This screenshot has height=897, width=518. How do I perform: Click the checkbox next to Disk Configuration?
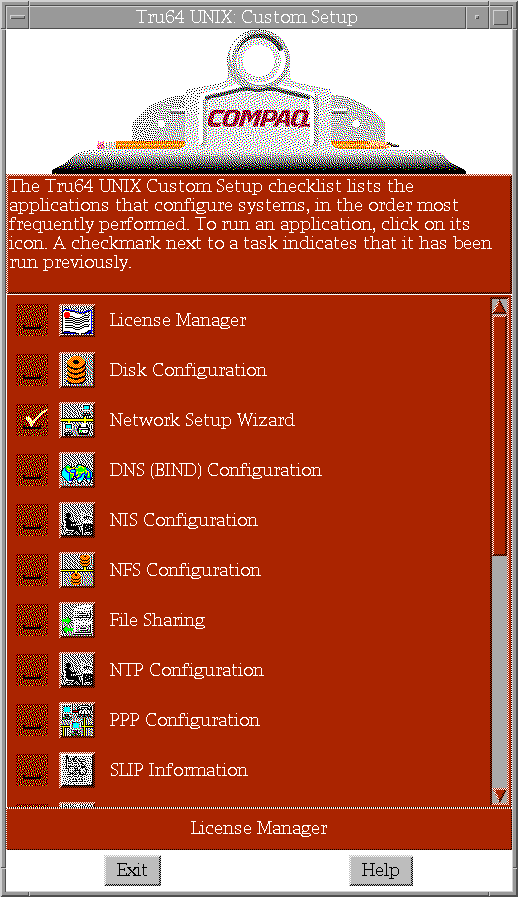click(x=32, y=370)
